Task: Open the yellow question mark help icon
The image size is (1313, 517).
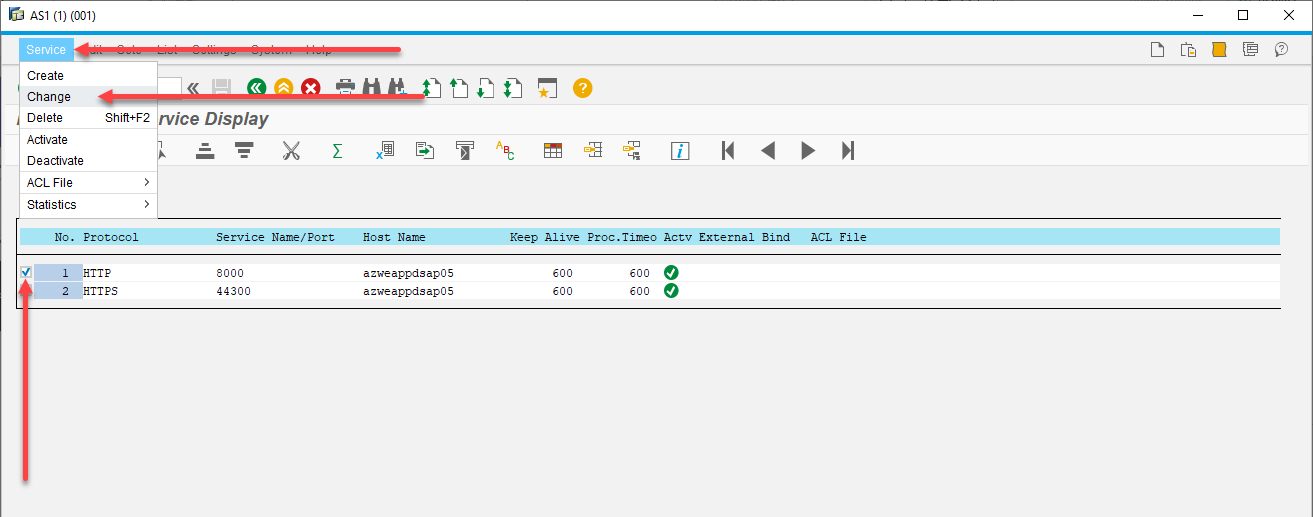Action: [x=583, y=88]
